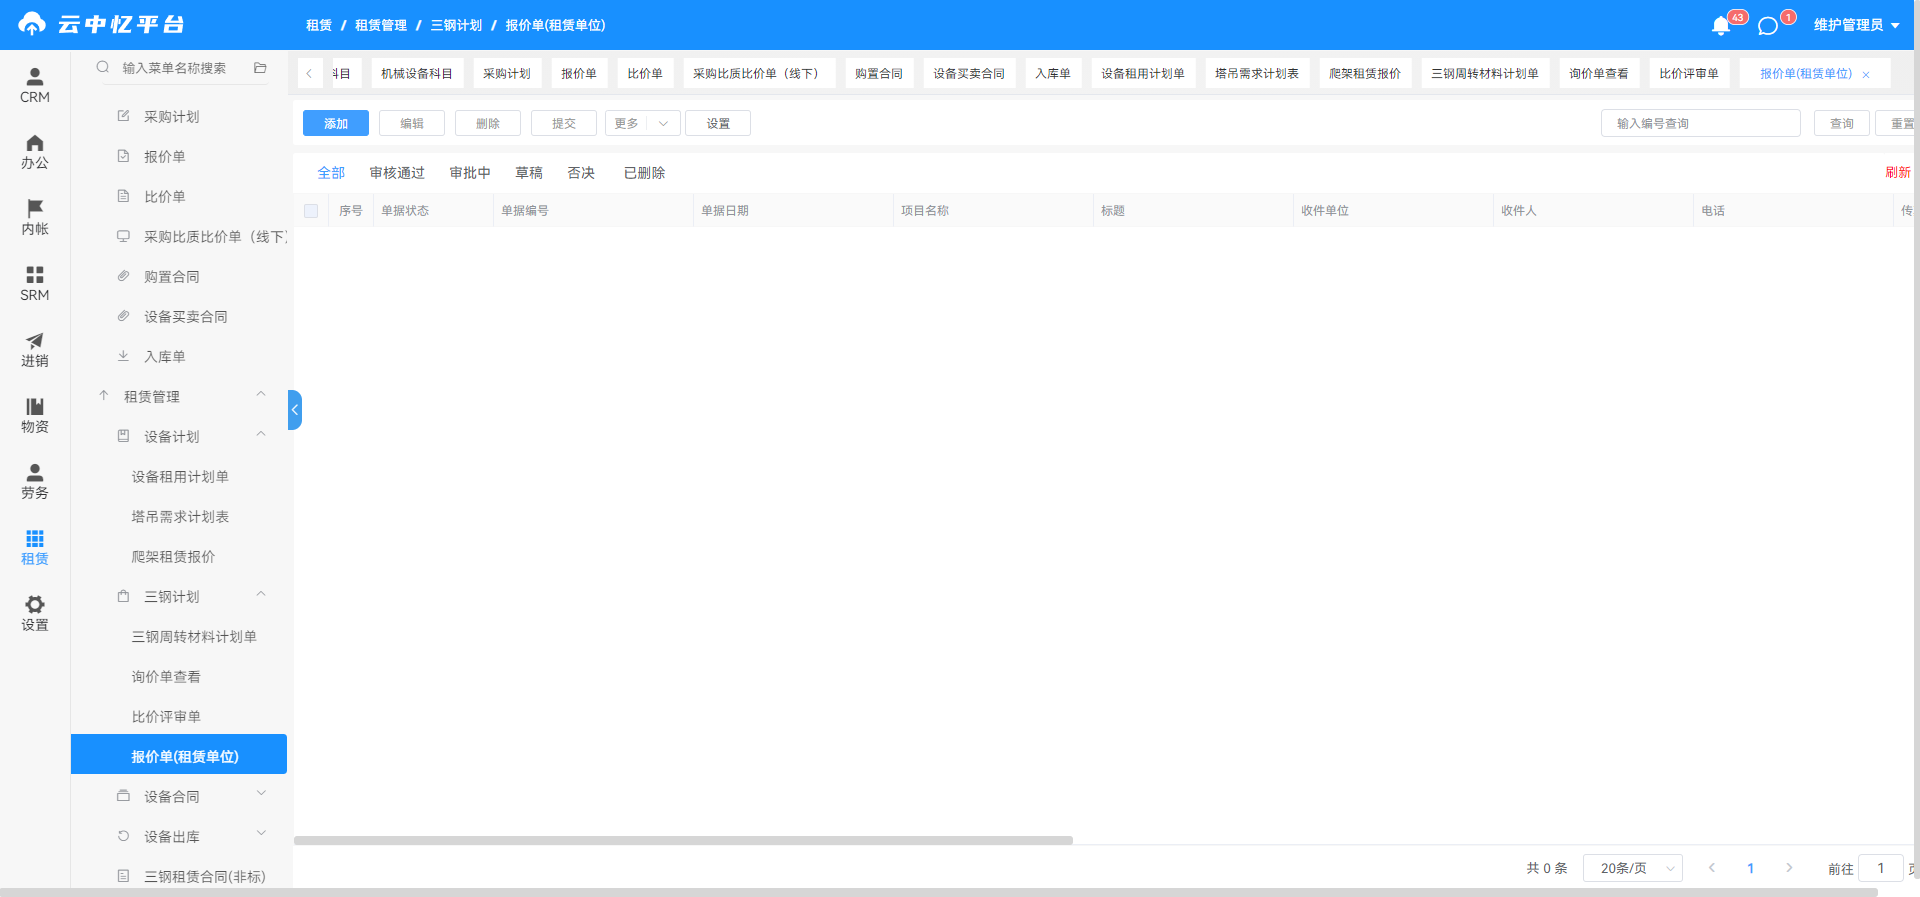
Task: Open the CRM module icon
Action: point(34,77)
